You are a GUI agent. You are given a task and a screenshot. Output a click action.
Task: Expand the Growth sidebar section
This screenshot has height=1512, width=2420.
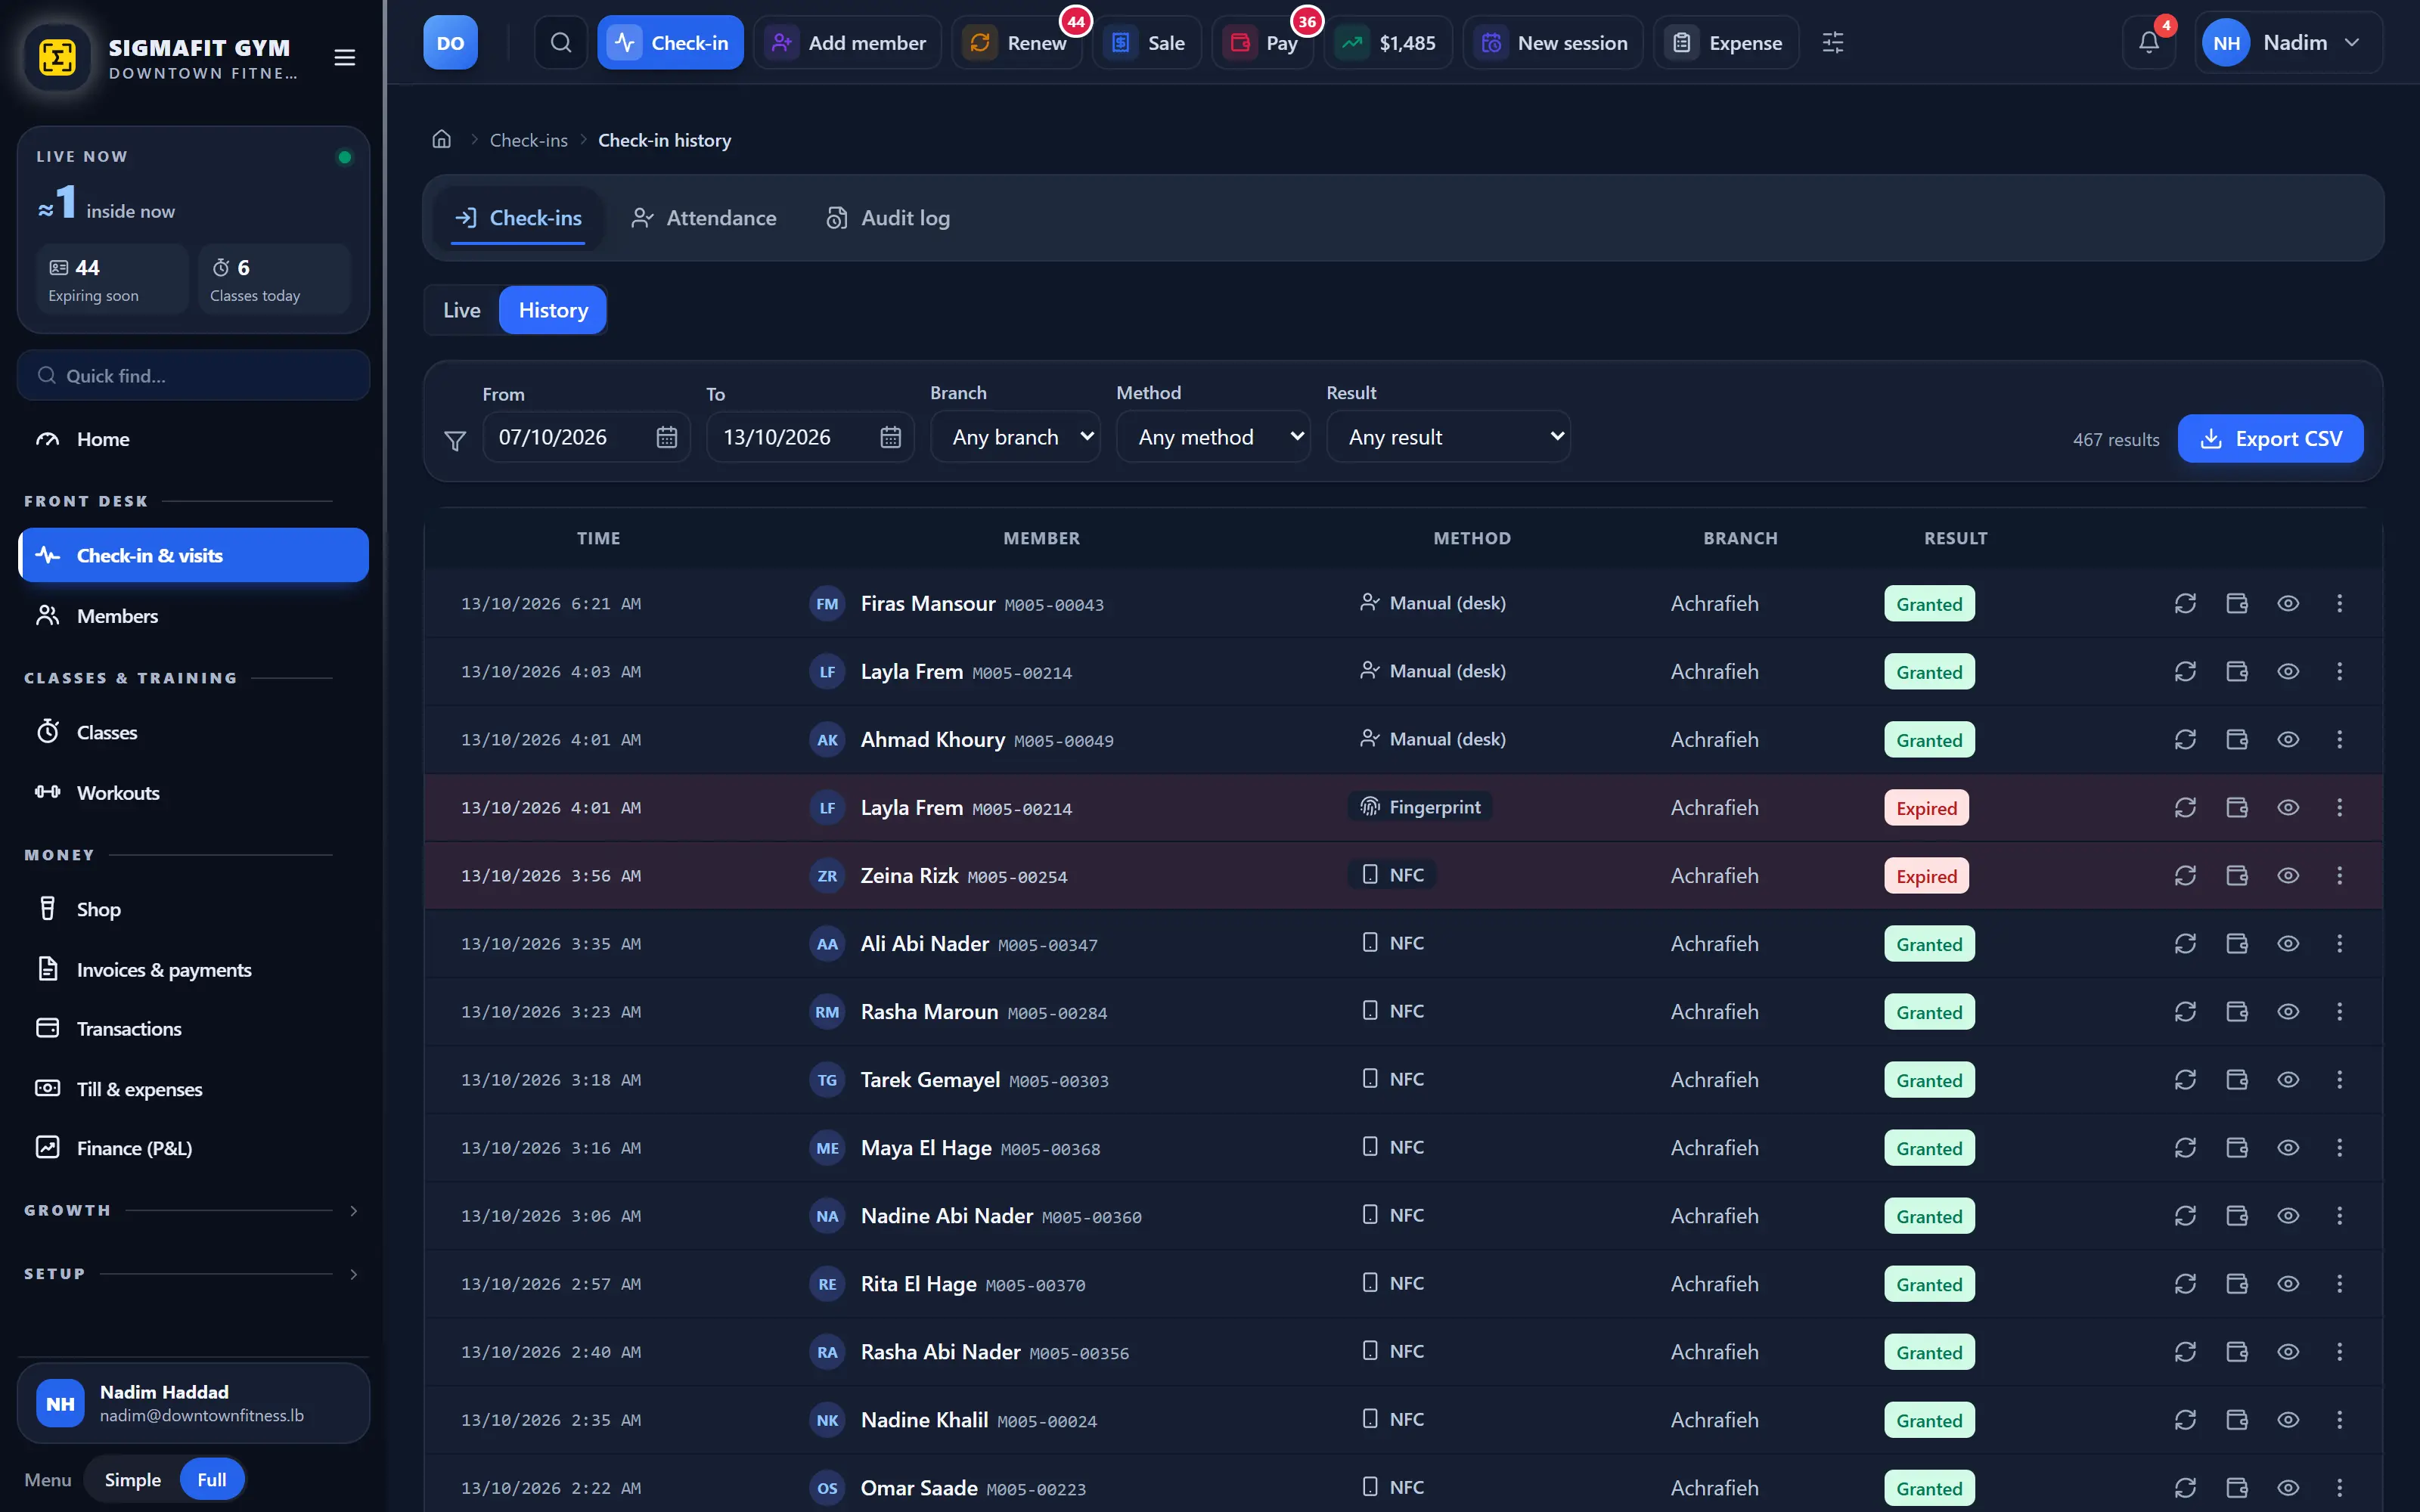pos(192,1210)
